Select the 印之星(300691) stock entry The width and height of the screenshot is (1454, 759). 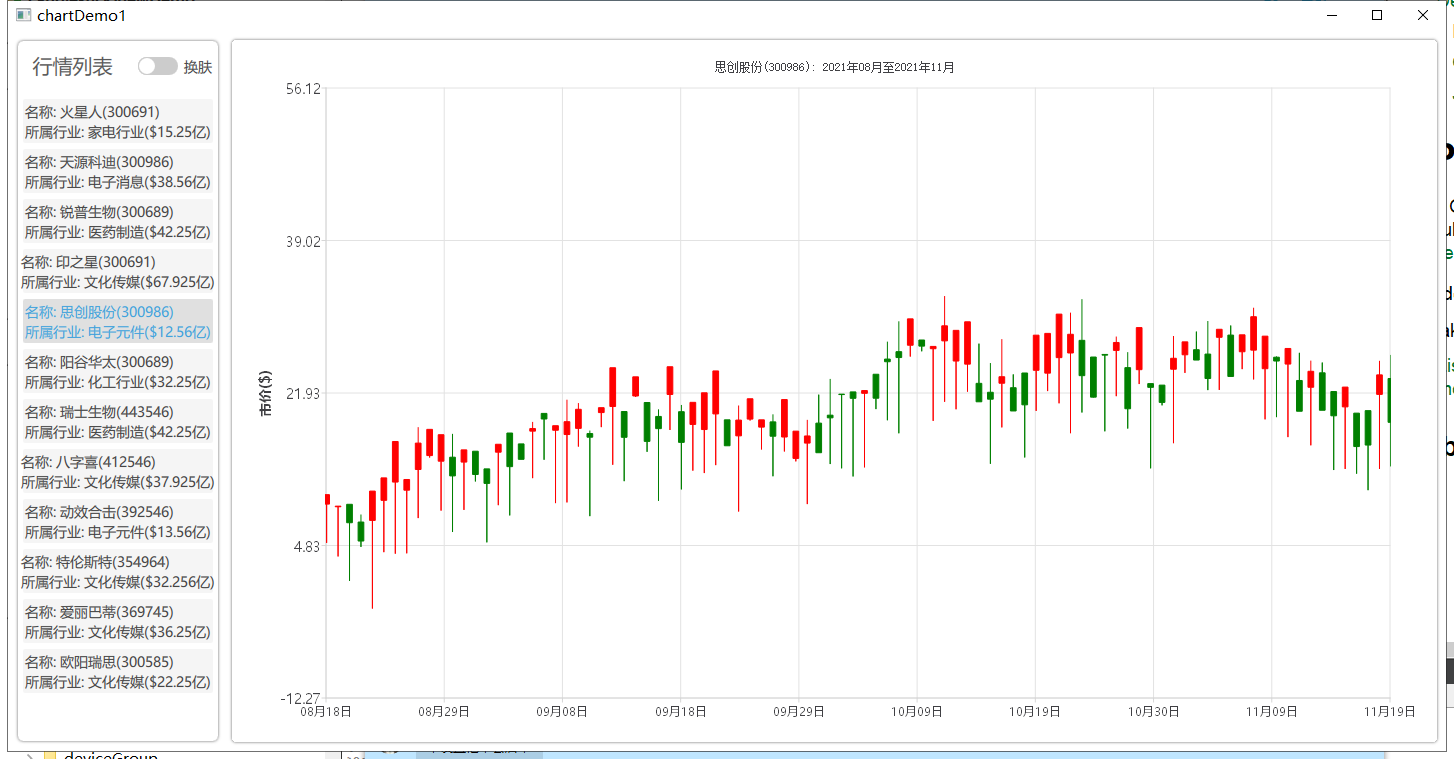tap(117, 271)
